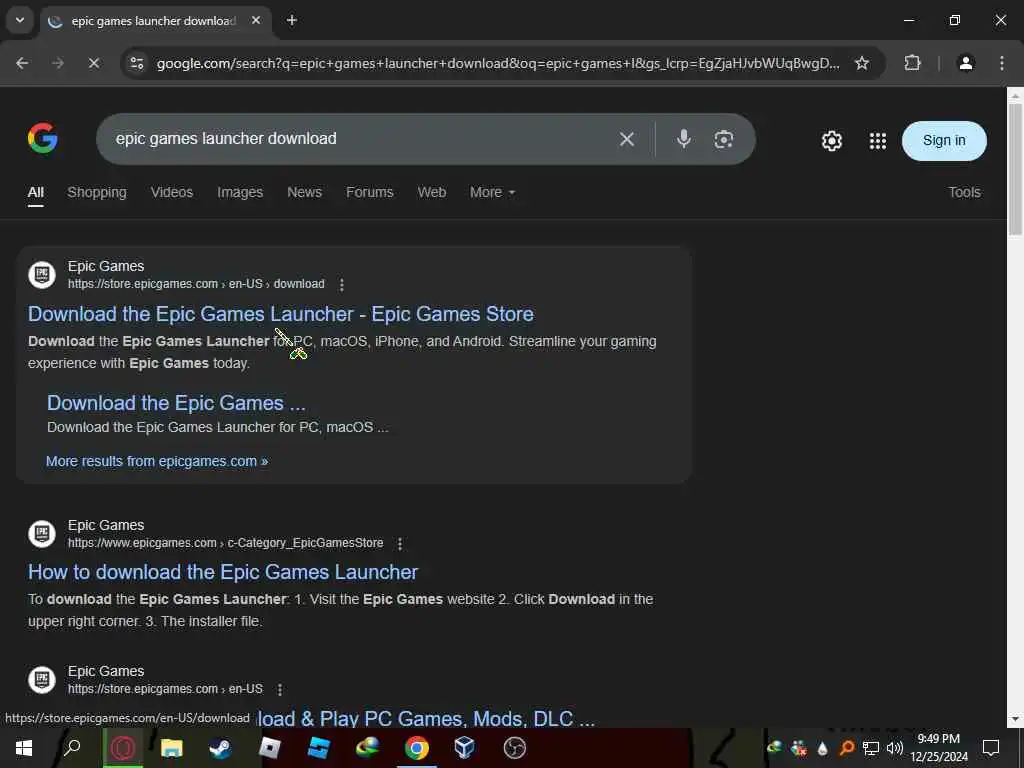Open three-dot menu beside store.epicgames.com en-US result
The height and width of the screenshot is (768, 1024).
[280, 690]
